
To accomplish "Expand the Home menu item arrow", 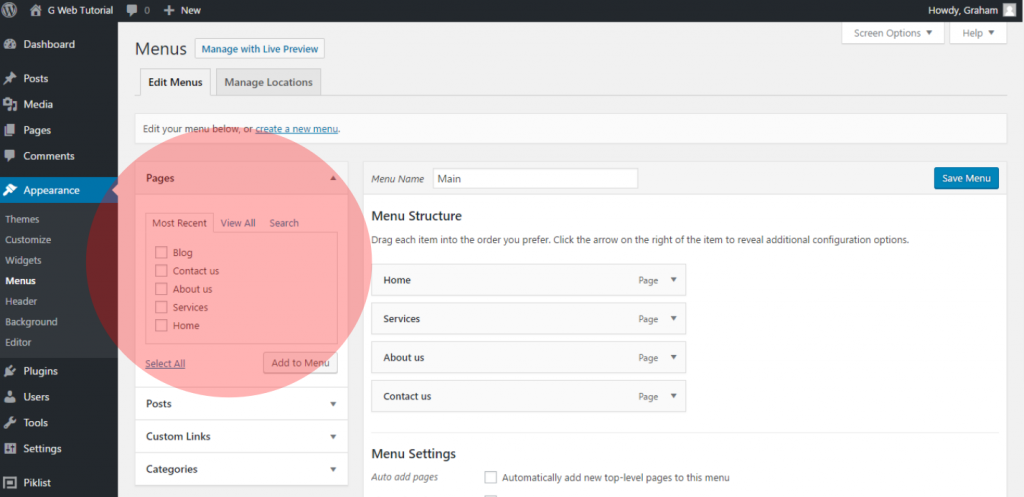I will (674, 280).
